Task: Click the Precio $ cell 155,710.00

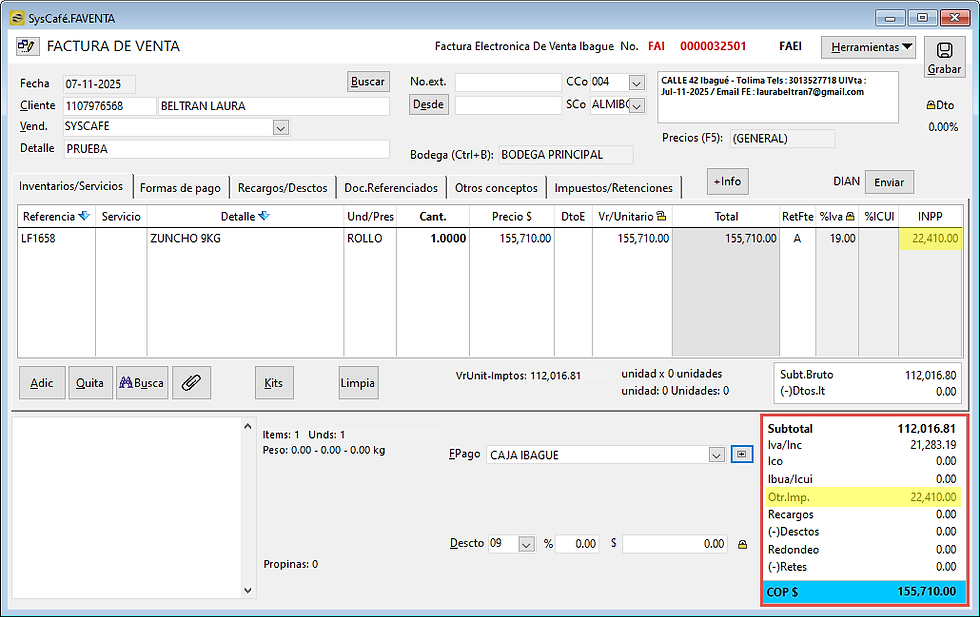Action: (512, 238)
